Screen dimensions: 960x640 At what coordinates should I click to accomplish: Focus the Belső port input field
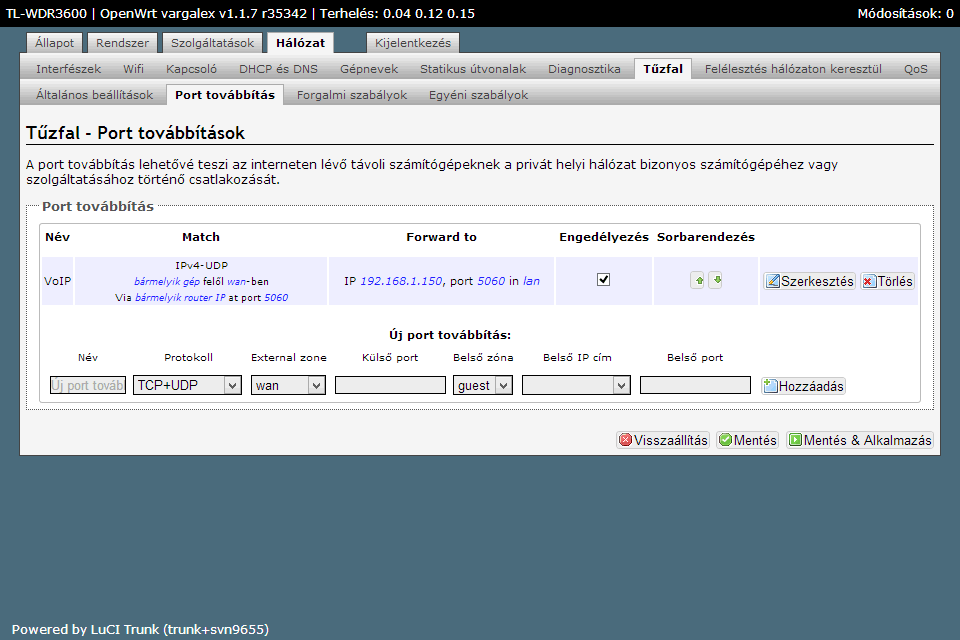coord(695,385)
